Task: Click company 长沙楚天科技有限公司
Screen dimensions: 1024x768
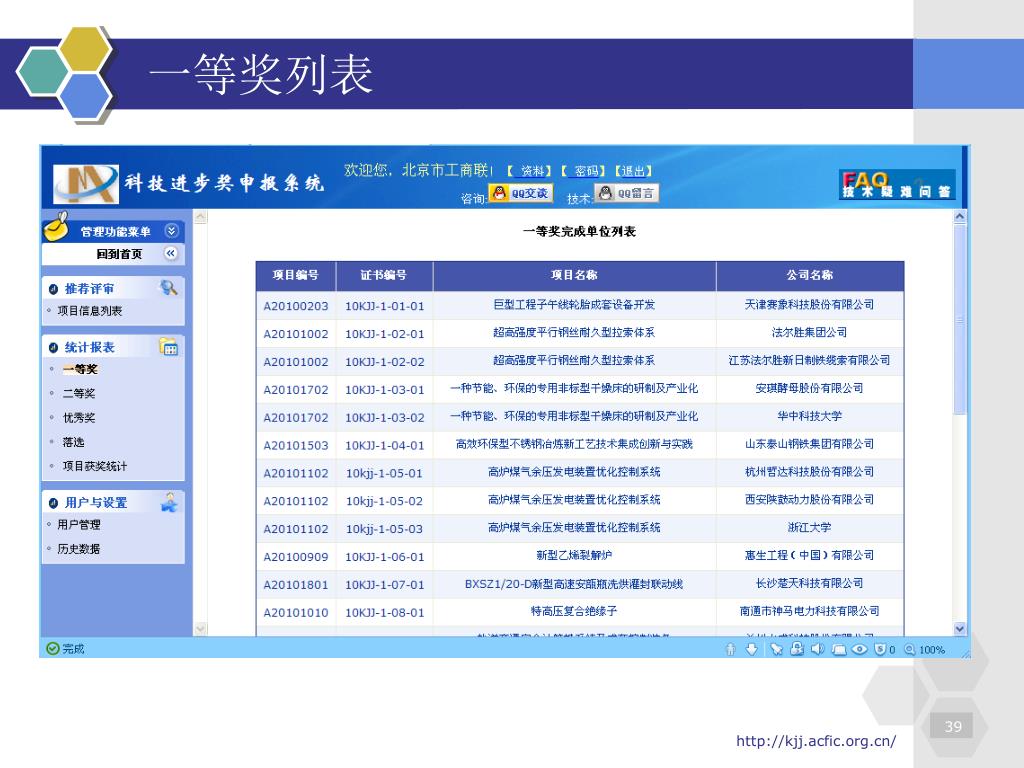Action: pyautogui.click(x=809, y=583)
